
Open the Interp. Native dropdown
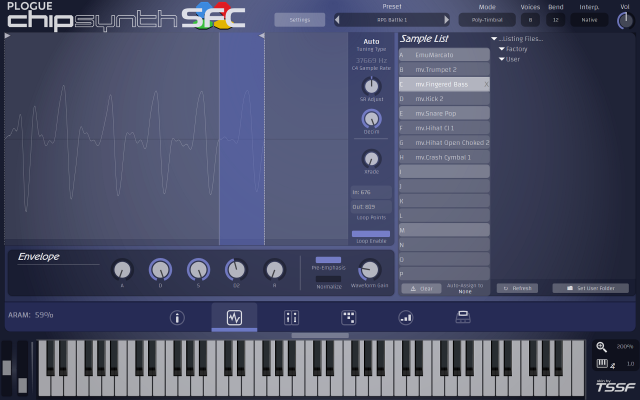589,20
